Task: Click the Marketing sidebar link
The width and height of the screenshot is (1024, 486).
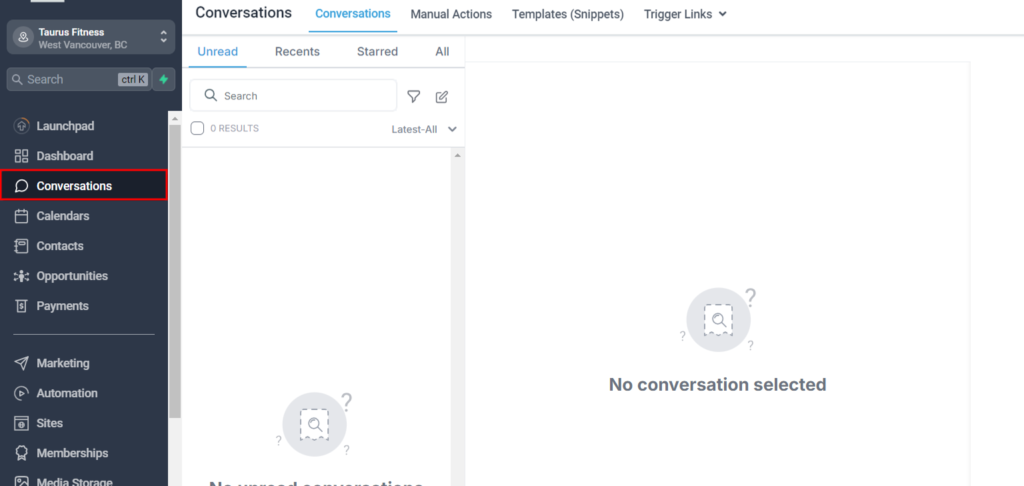Action: 63,363
